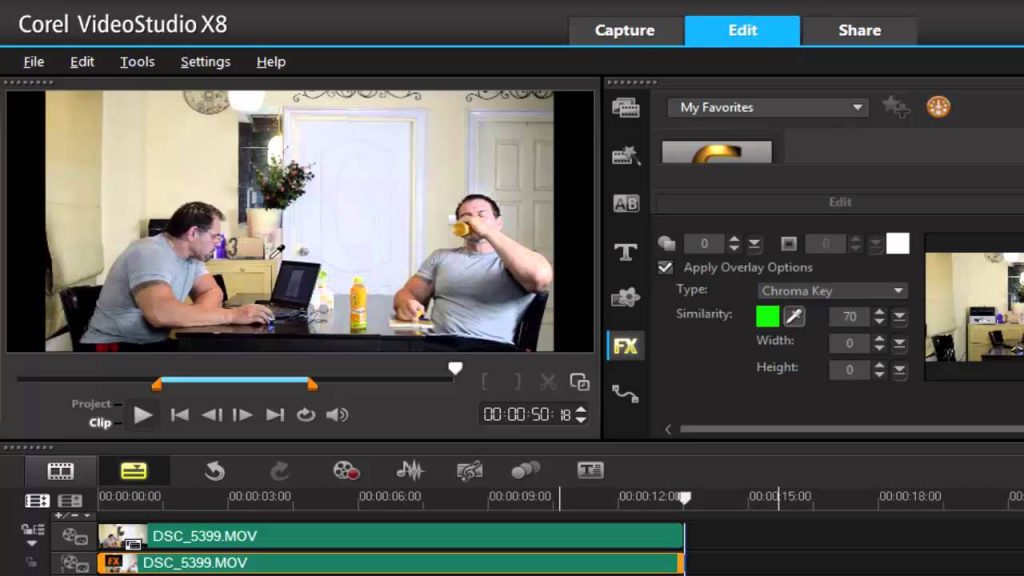
Task: Open the Graphic overlay panel
Action: 626,297
